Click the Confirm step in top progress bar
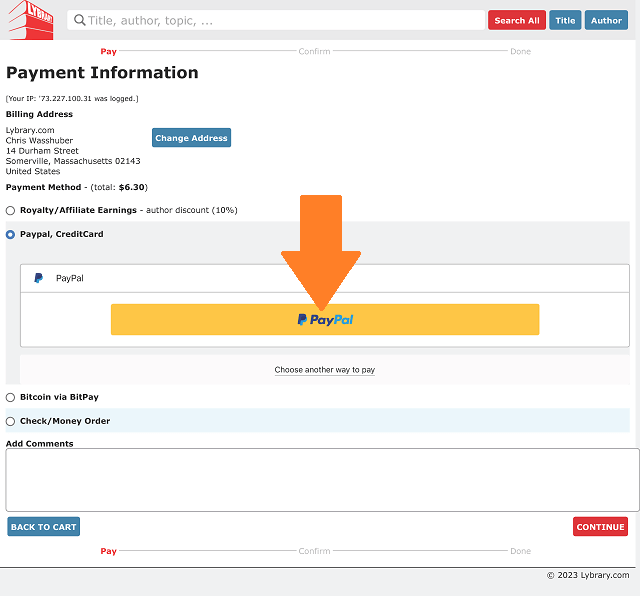The width and height of the screenshot is (640, 596). point(314,51)
